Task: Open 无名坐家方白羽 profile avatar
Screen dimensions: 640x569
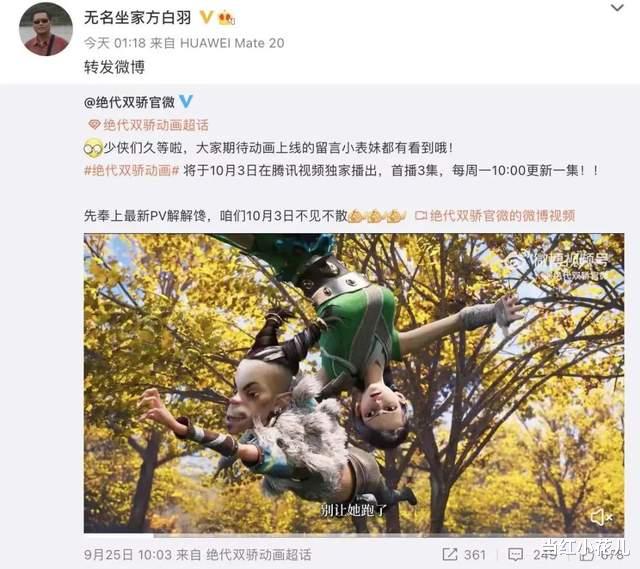Action: (x=46, y=30)
